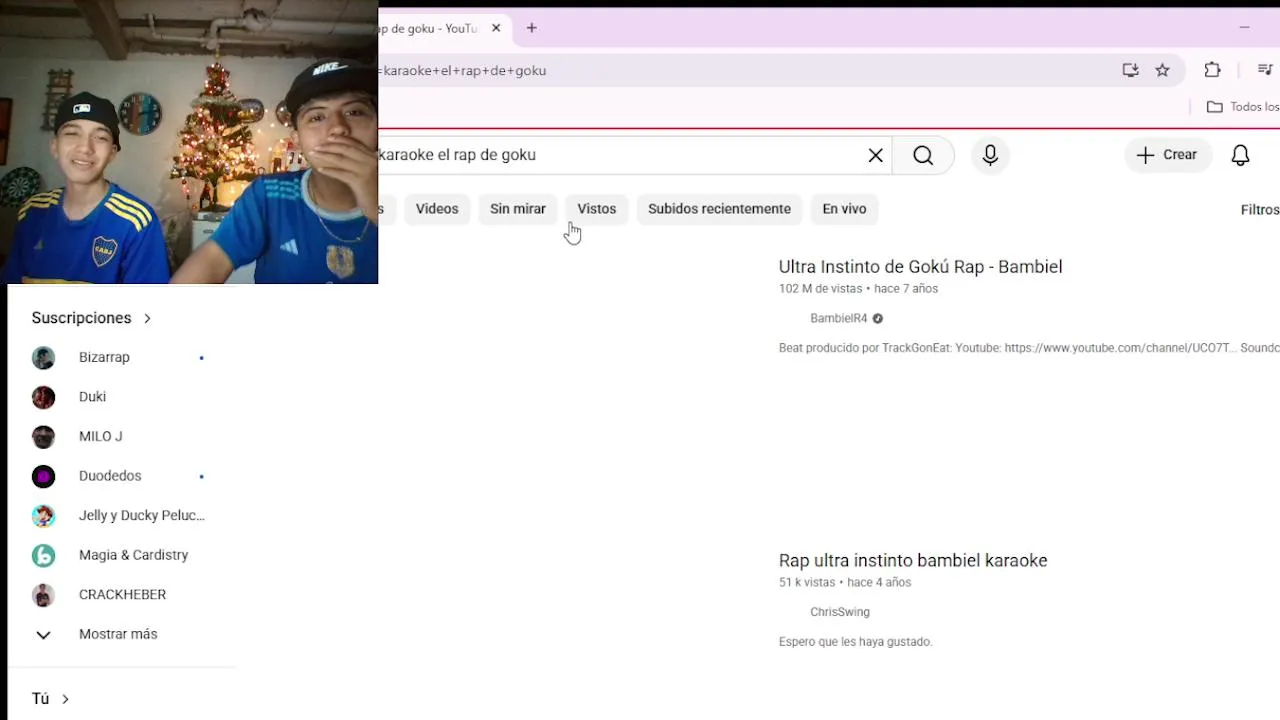
Task: Click the Duodedos avatar icon
Action: [x=43, y=476]
